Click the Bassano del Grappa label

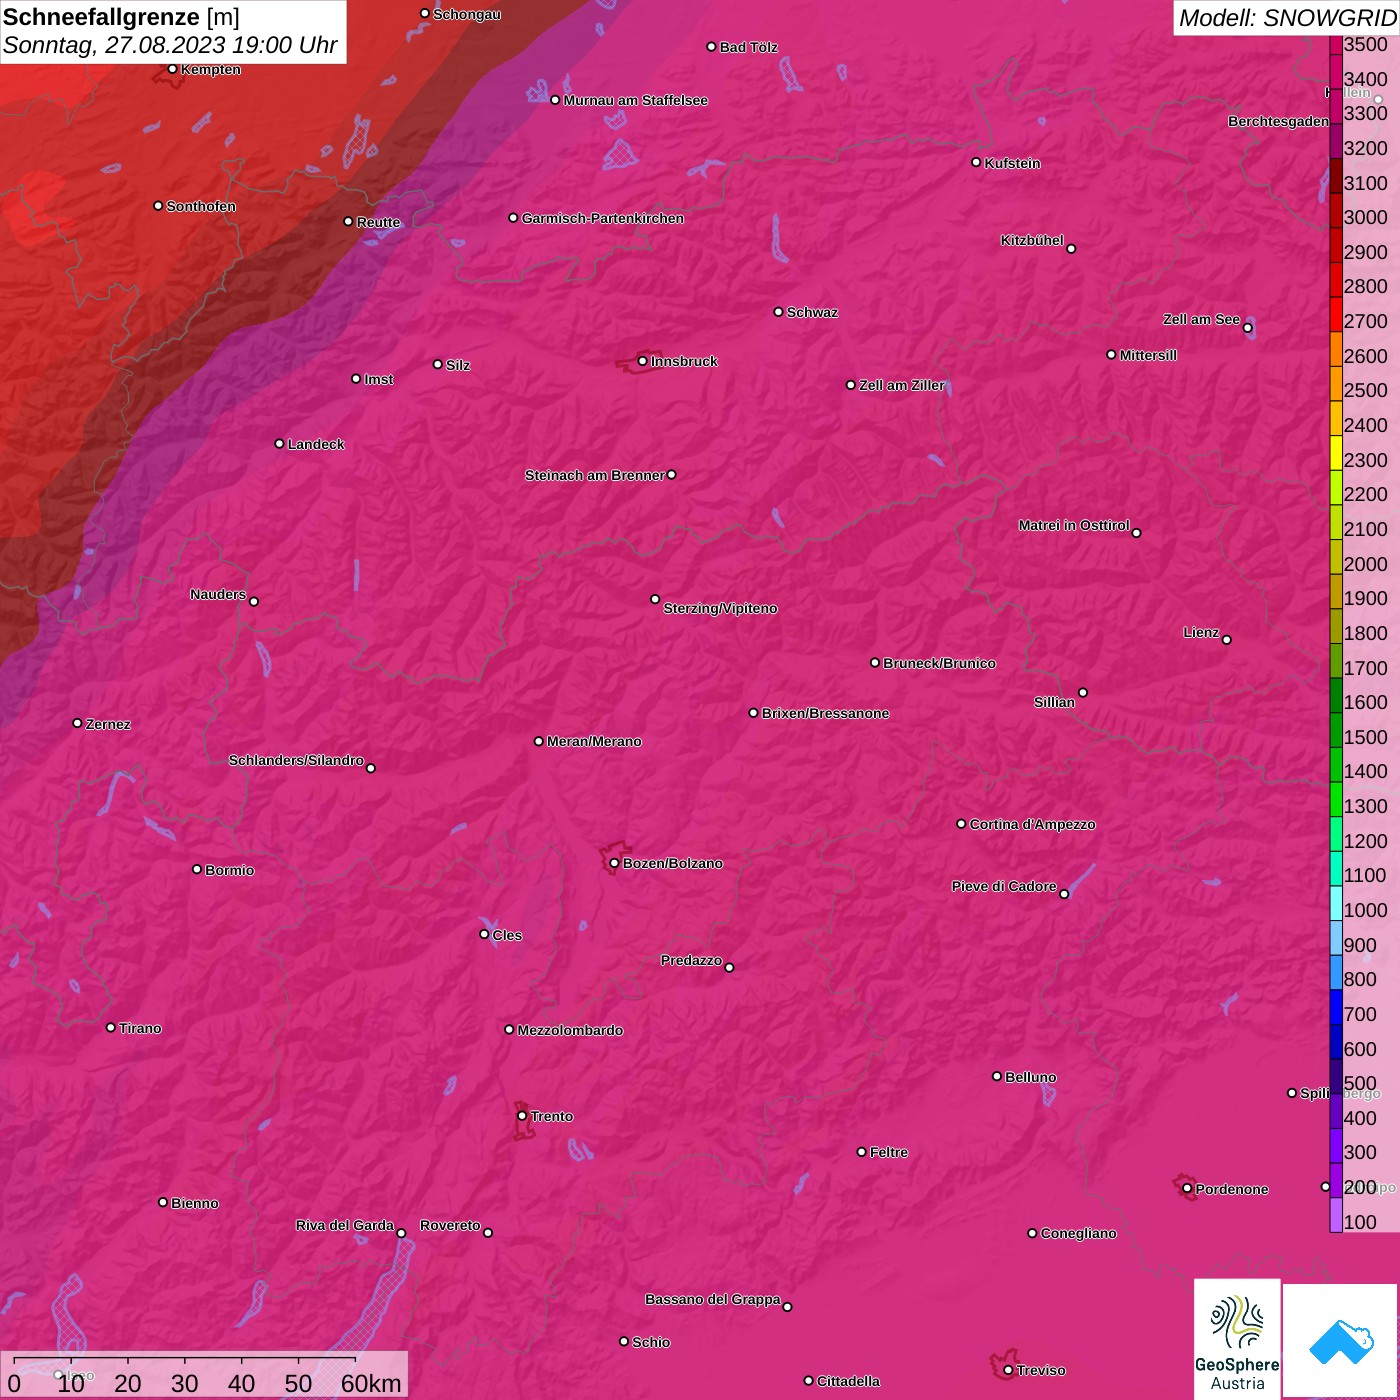pyautogui.click(x=713, y=1299)
